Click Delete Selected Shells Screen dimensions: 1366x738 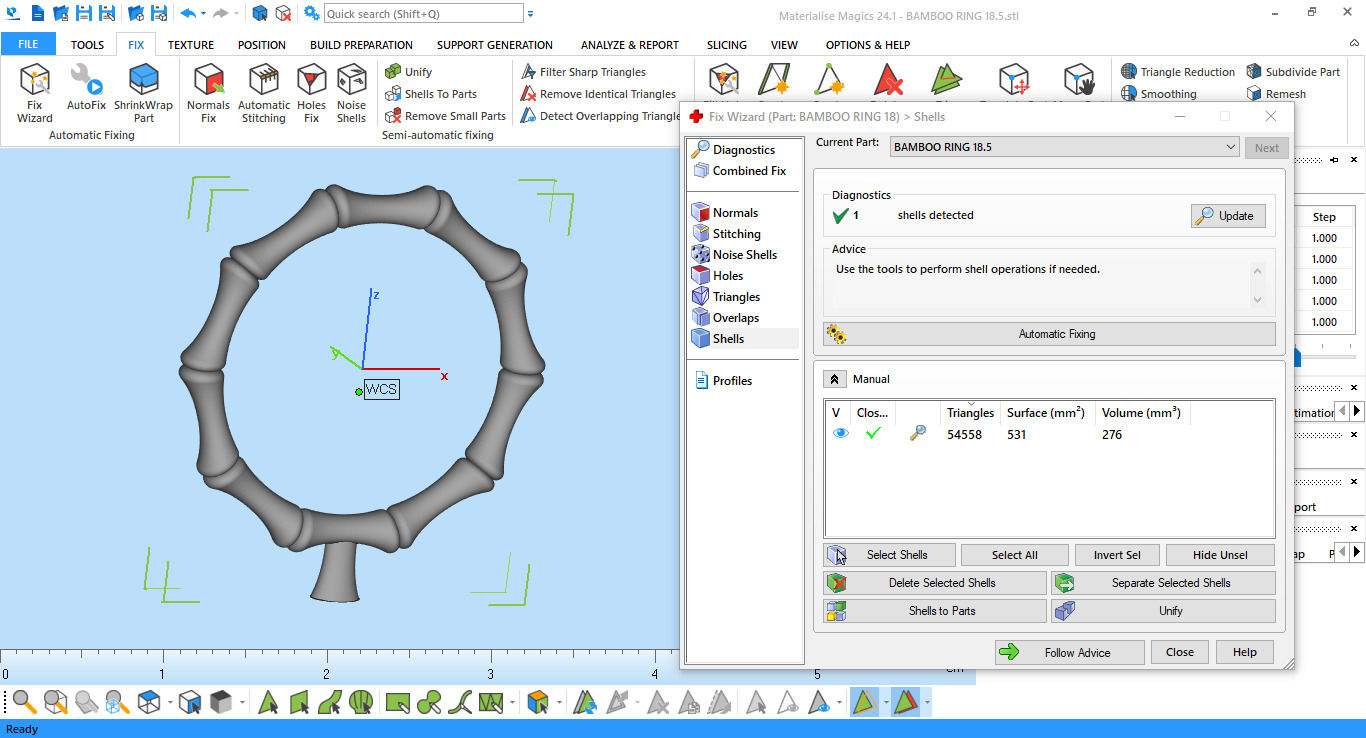coord(934,583)
